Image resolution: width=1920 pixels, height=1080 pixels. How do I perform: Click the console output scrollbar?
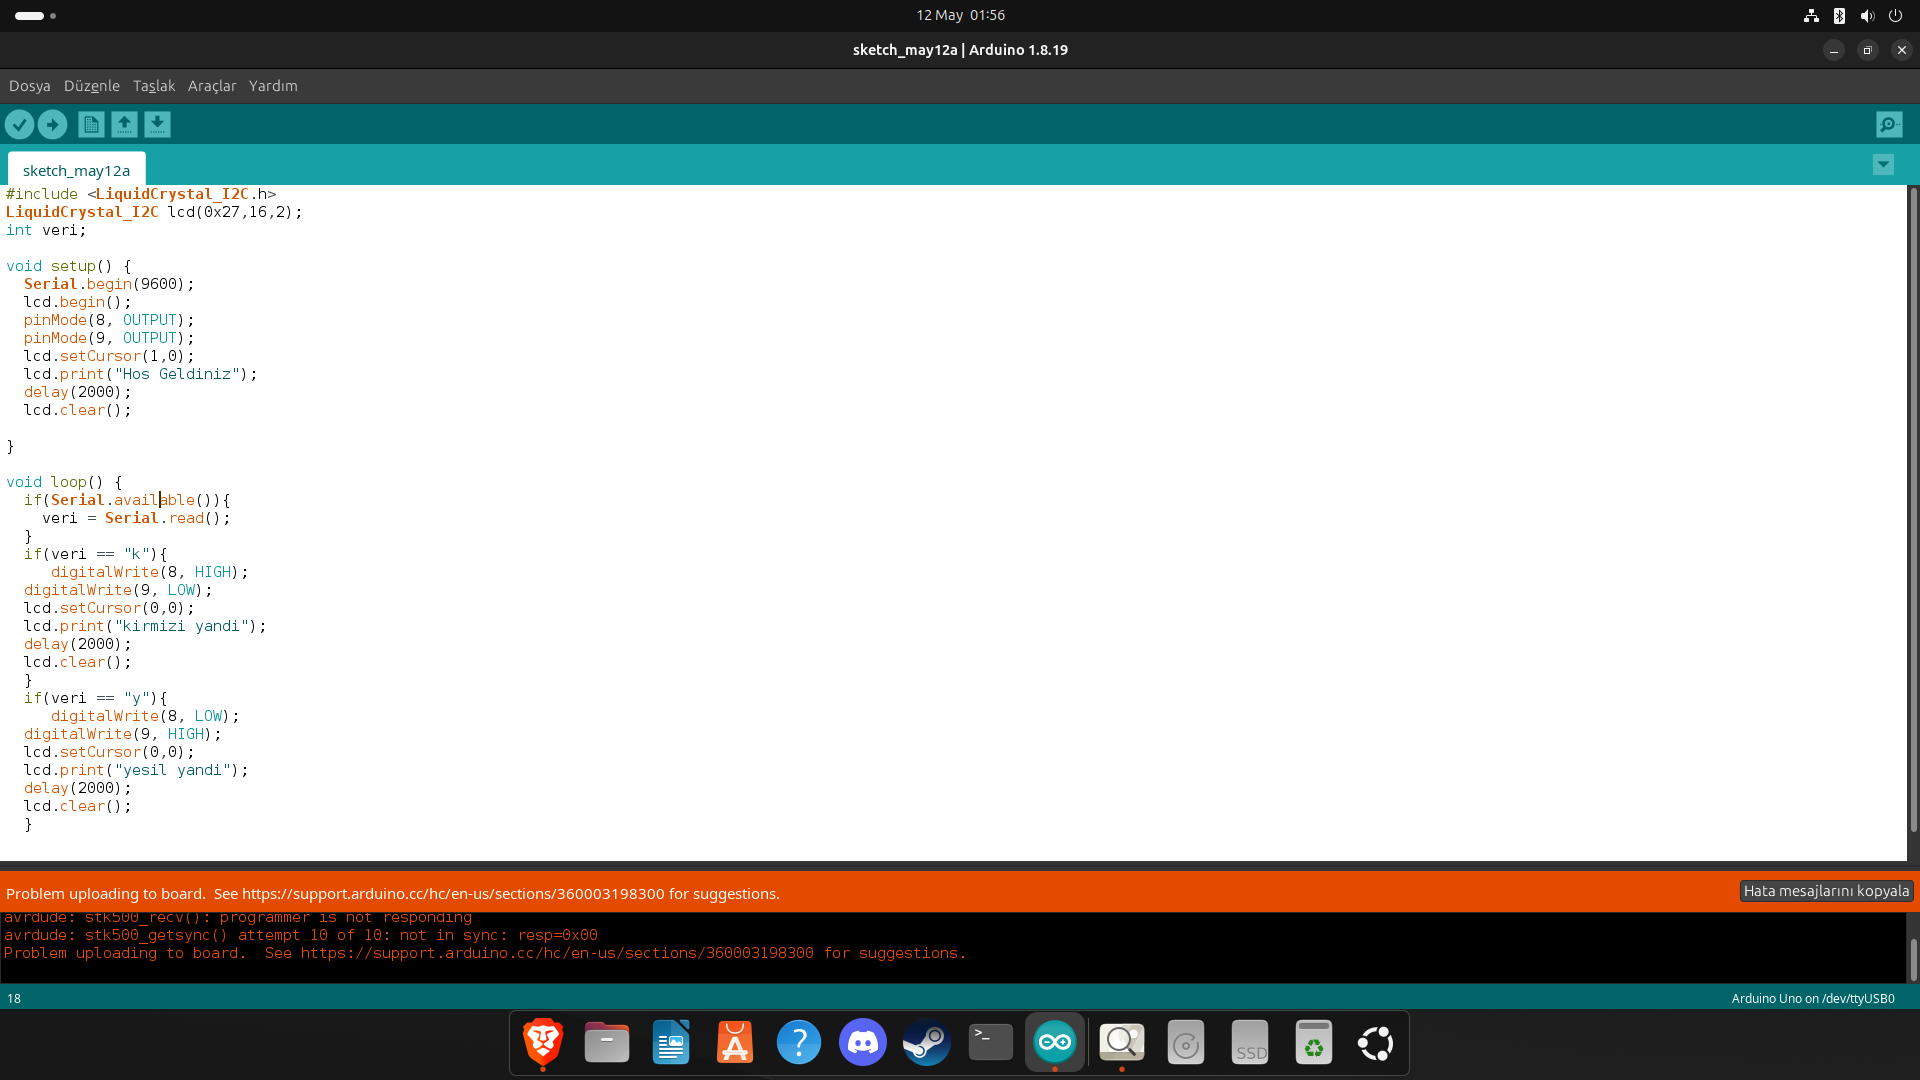[x=1913, y=959]
